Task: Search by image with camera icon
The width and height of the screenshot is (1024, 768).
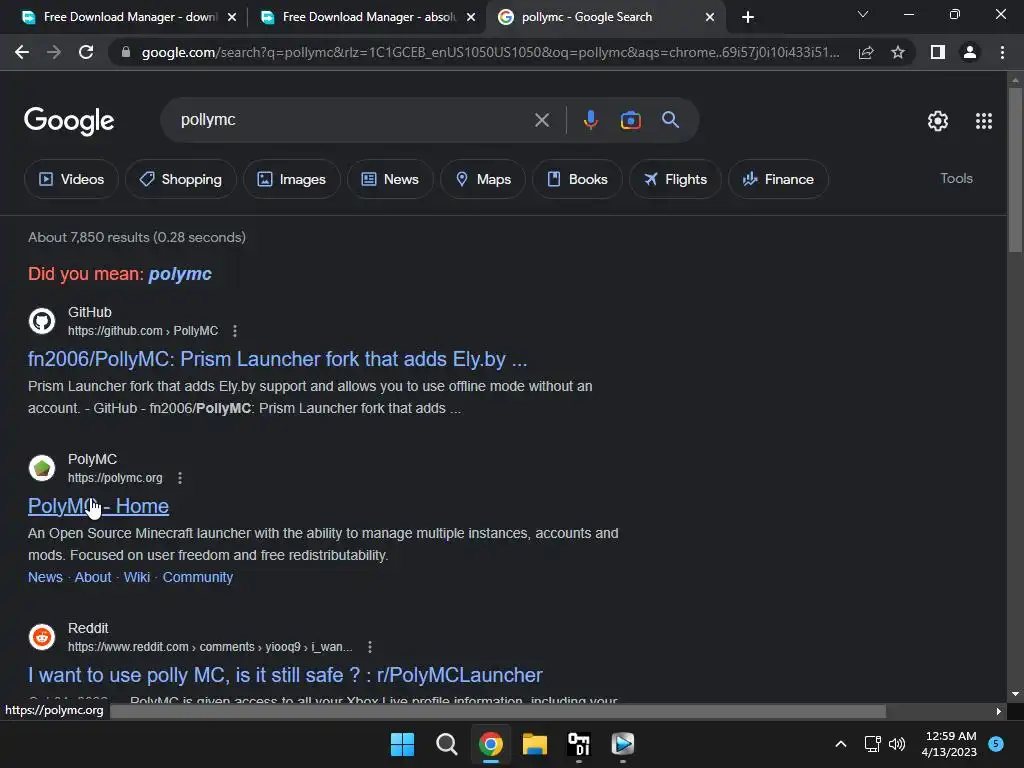Action: tap(631, 120)
